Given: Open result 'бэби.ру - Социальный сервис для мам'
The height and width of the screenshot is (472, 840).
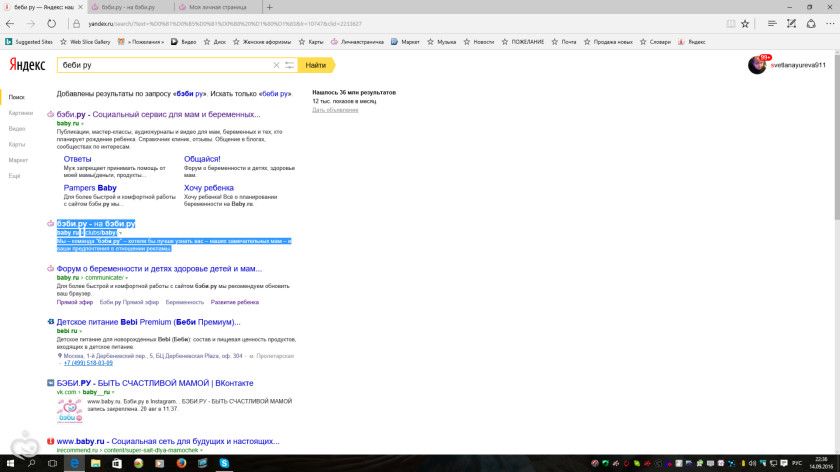Looking at the screenshot, I should click(159, 114).
